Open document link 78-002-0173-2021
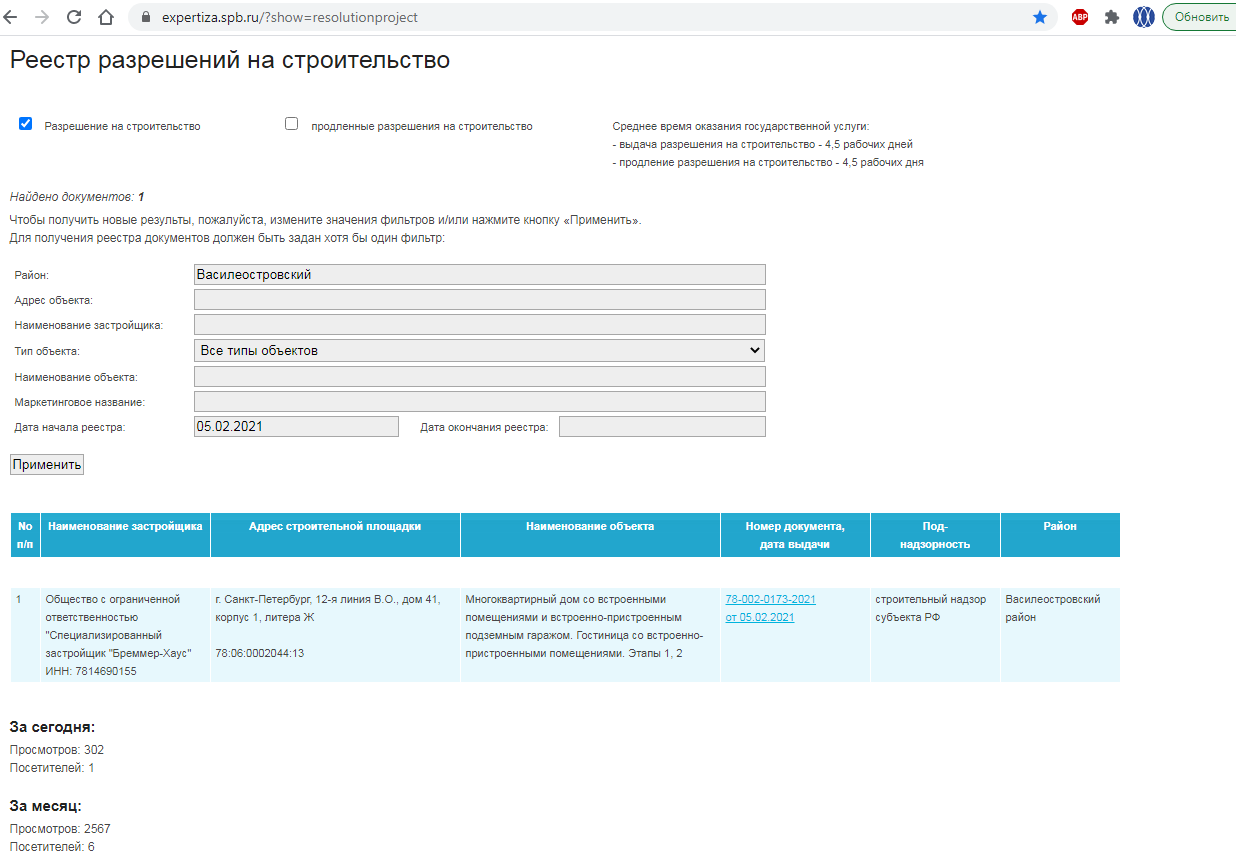Screen dimensions: 1236x865 tap(770, 599)
